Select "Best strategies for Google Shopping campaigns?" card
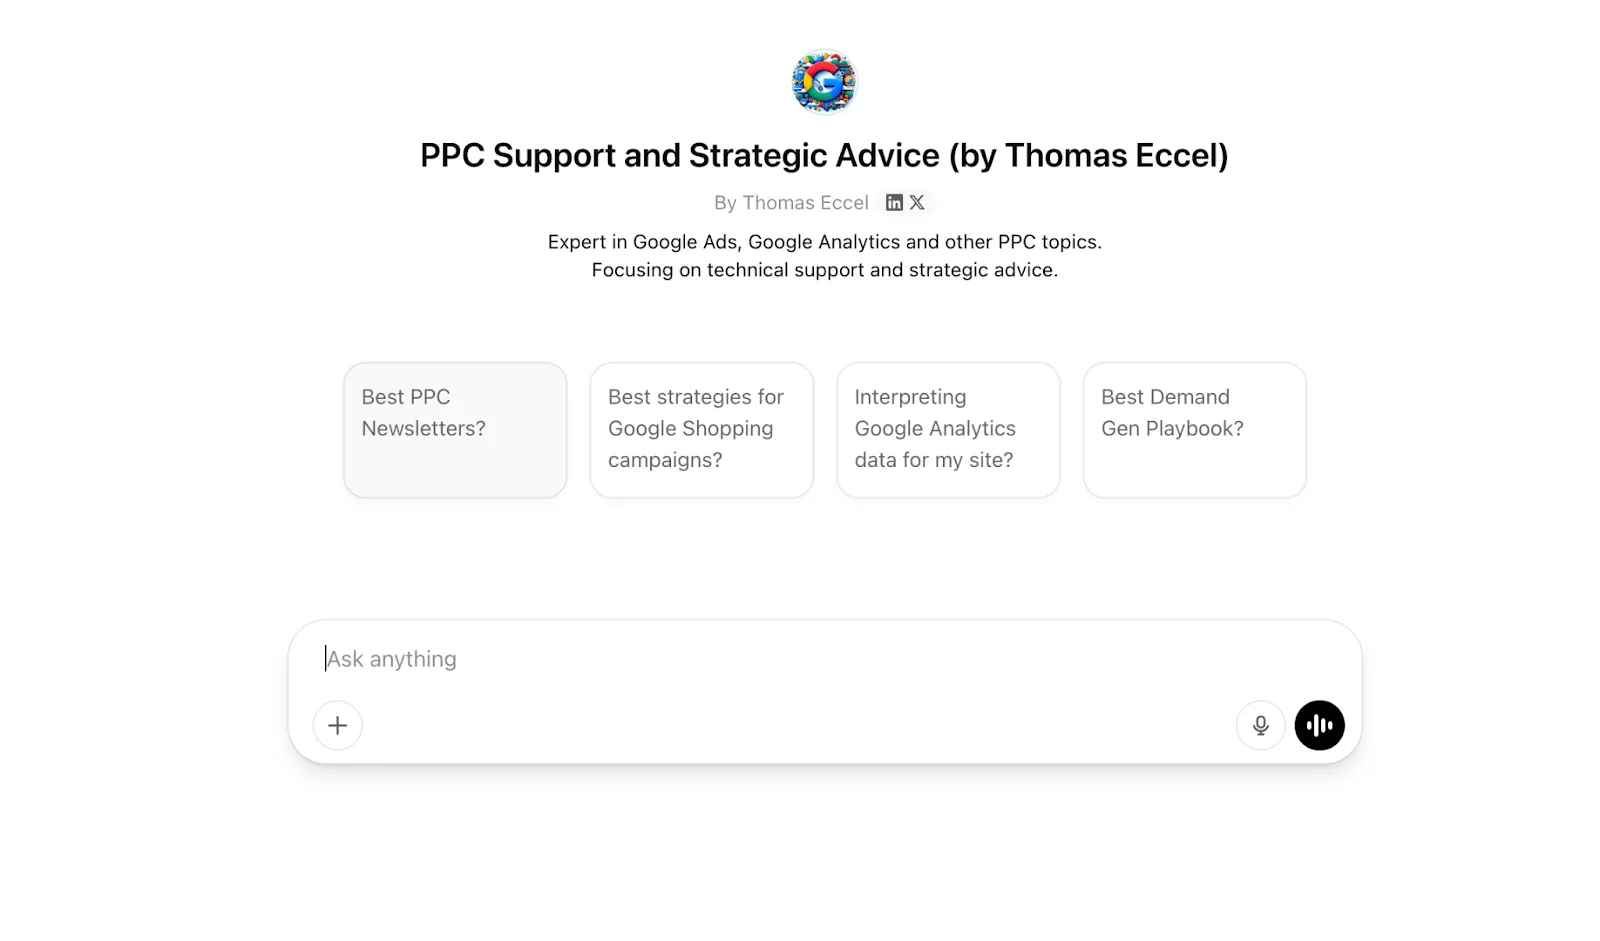 [701, 430]
